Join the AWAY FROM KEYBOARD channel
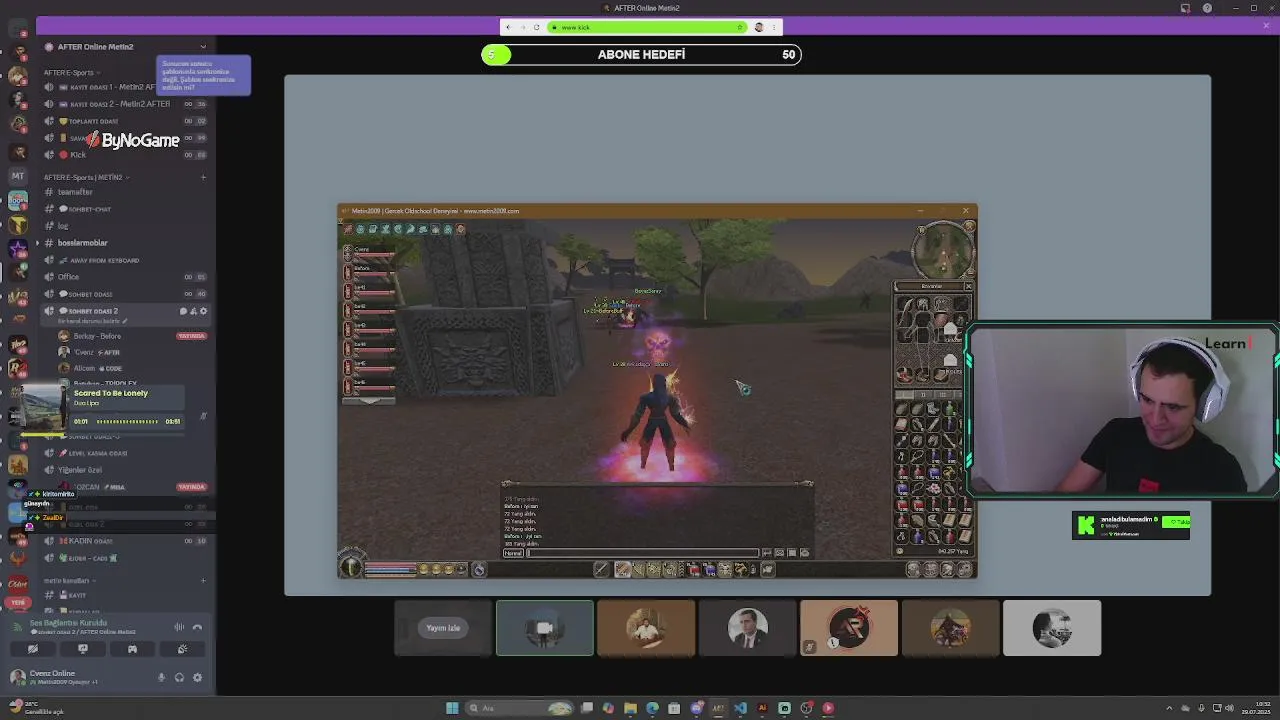 point(125,260)
